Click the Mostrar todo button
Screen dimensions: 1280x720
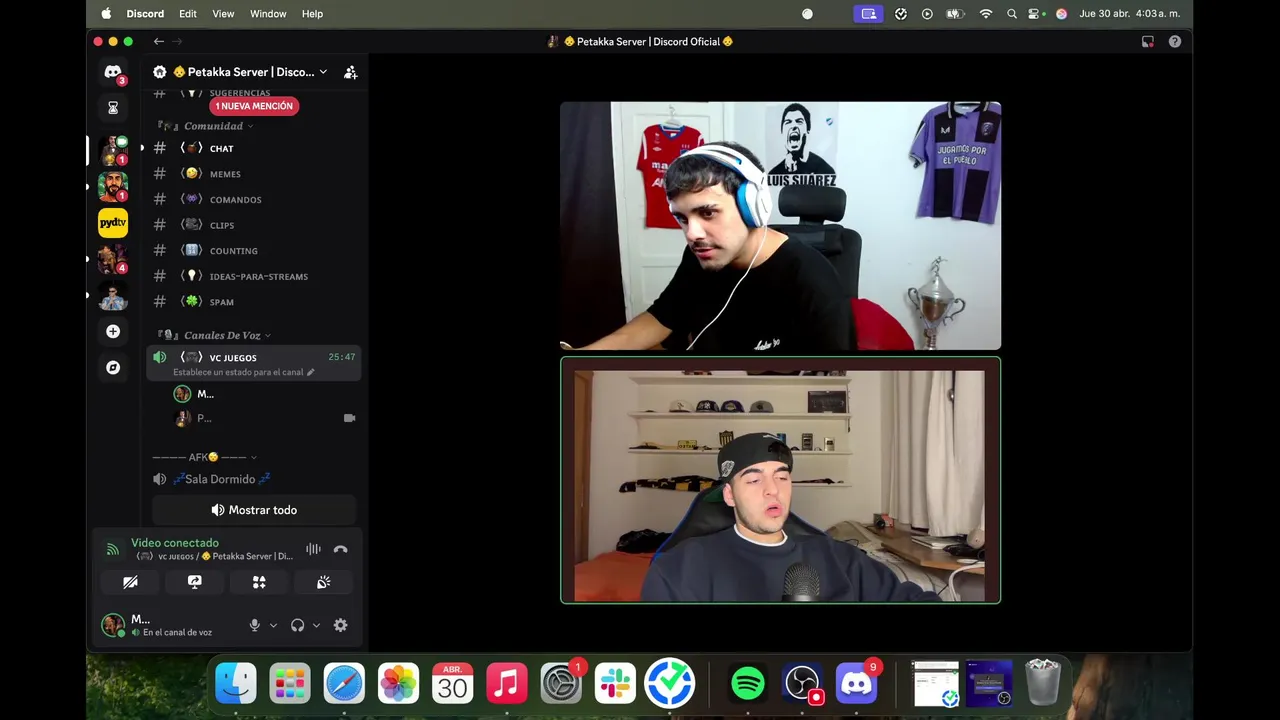coord(254,510)
